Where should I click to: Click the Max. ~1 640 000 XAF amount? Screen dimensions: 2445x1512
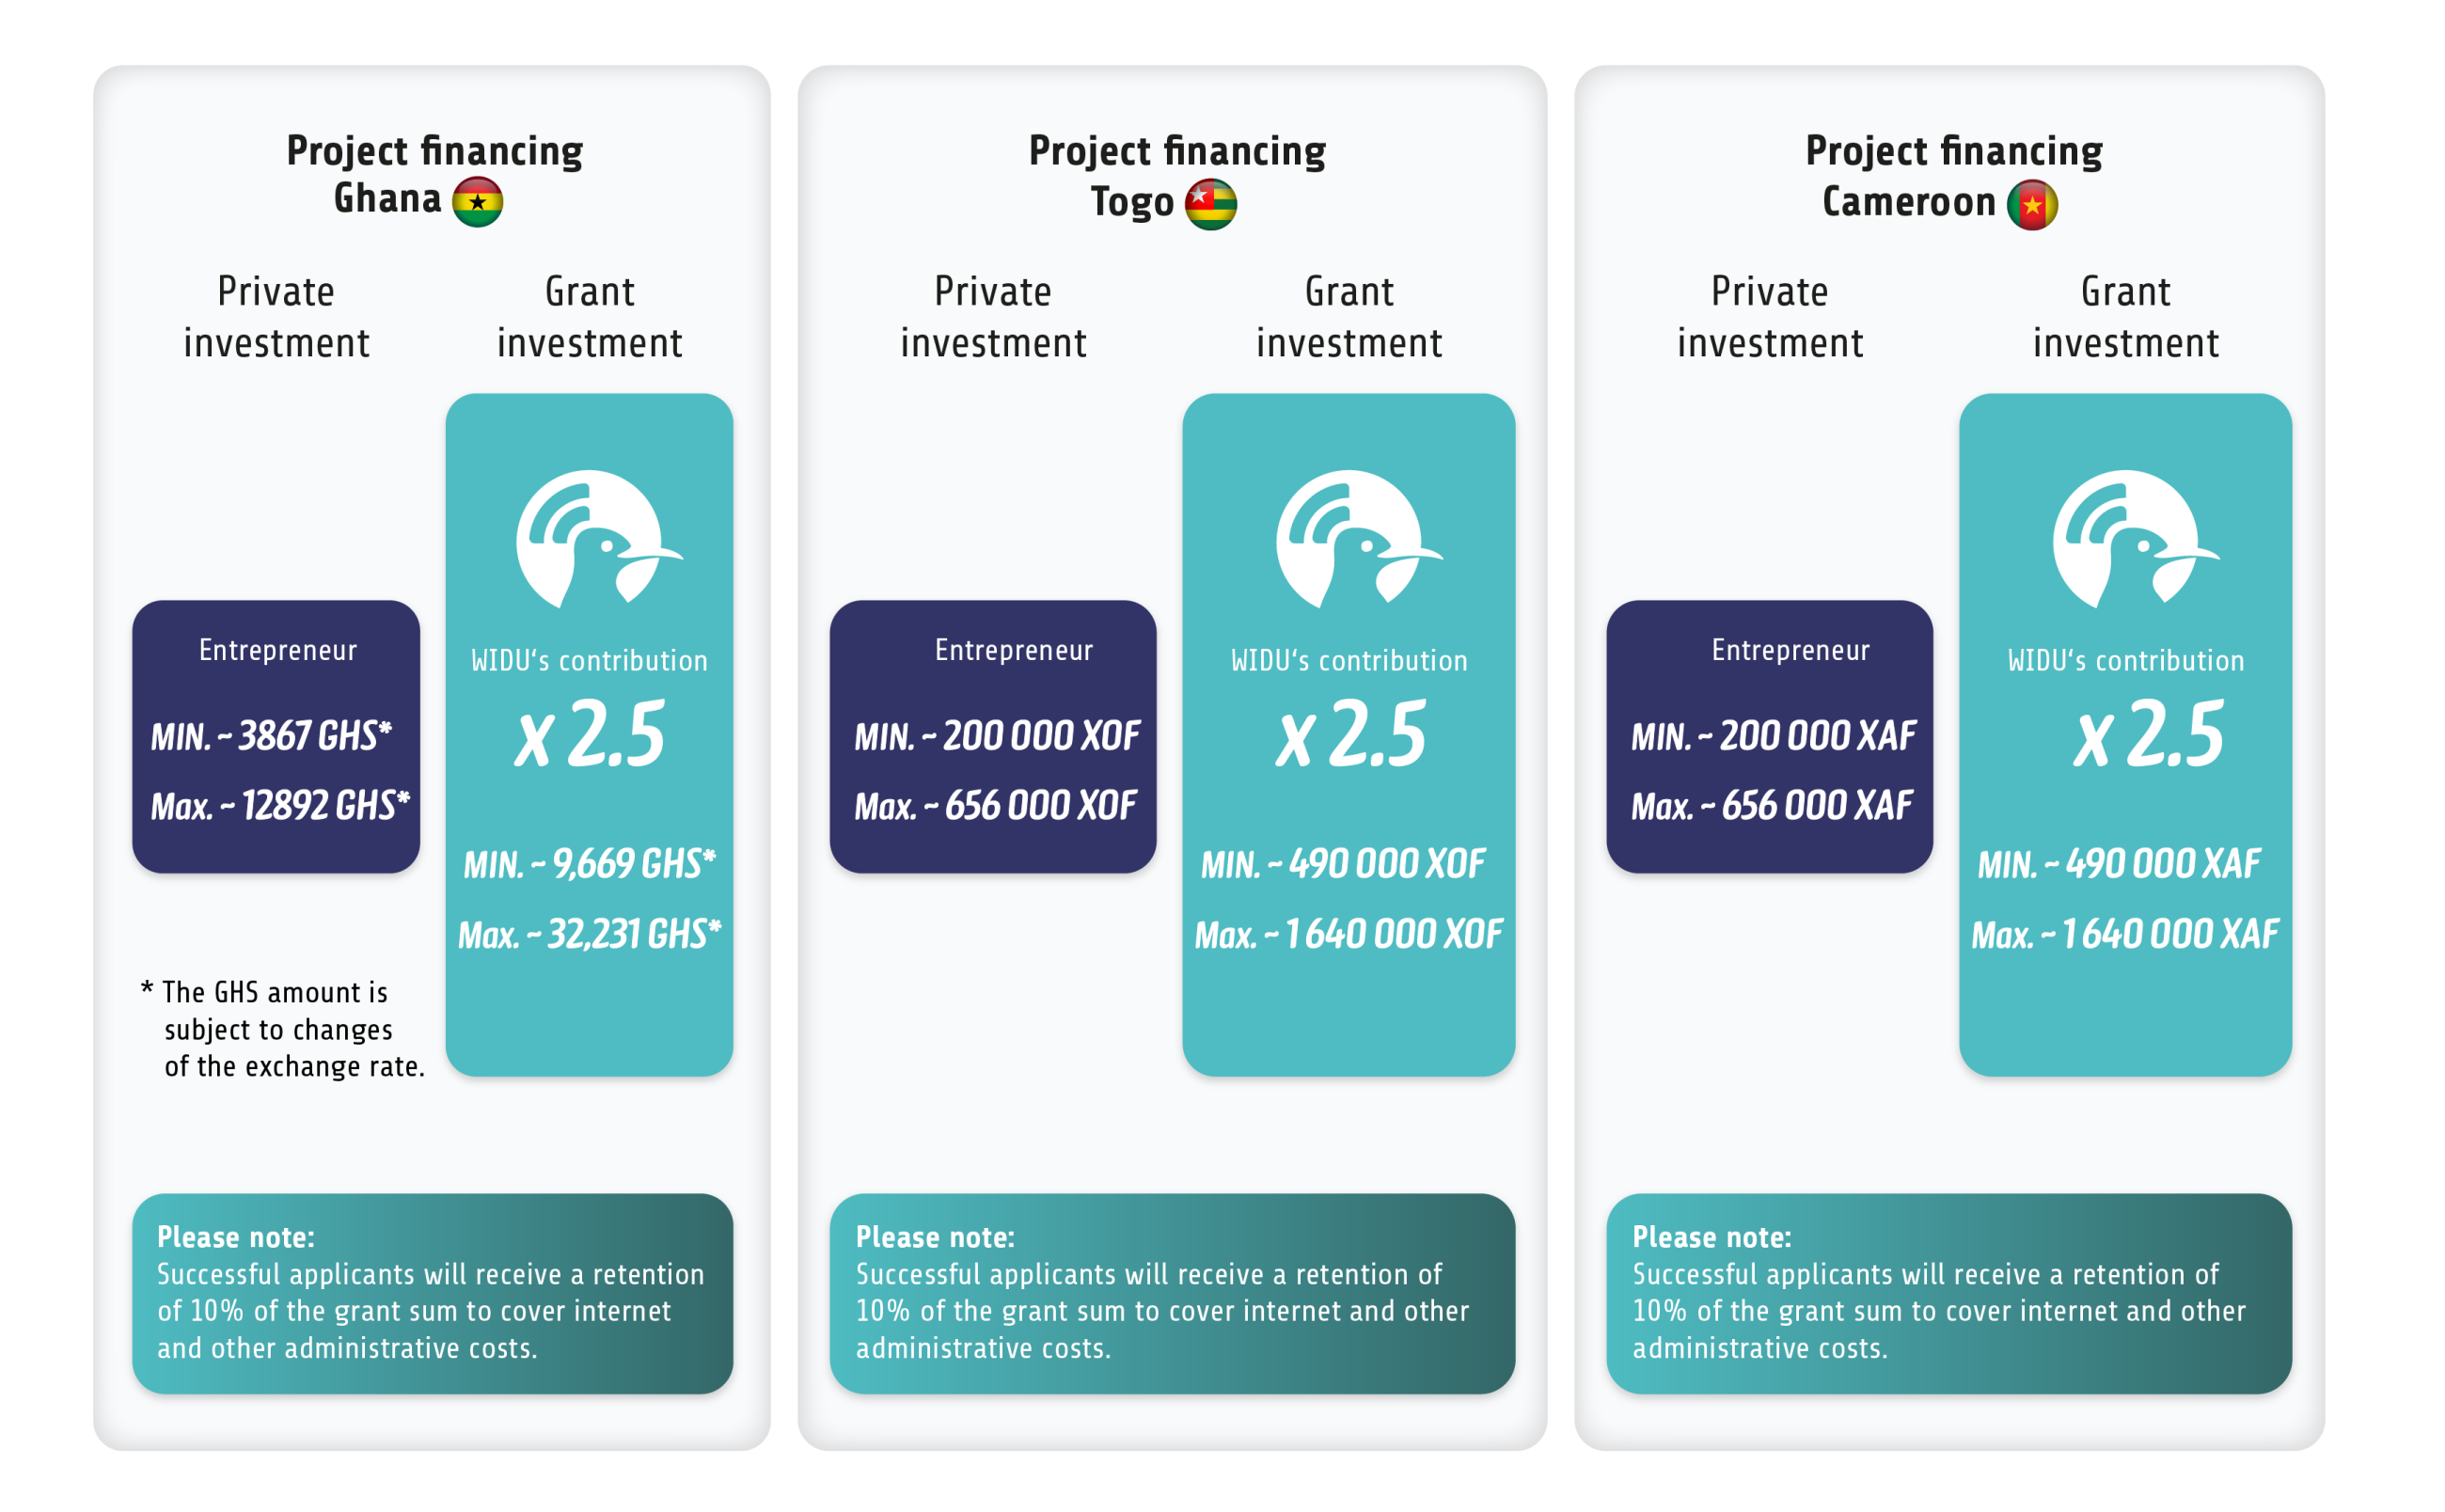click(2124, 934)
